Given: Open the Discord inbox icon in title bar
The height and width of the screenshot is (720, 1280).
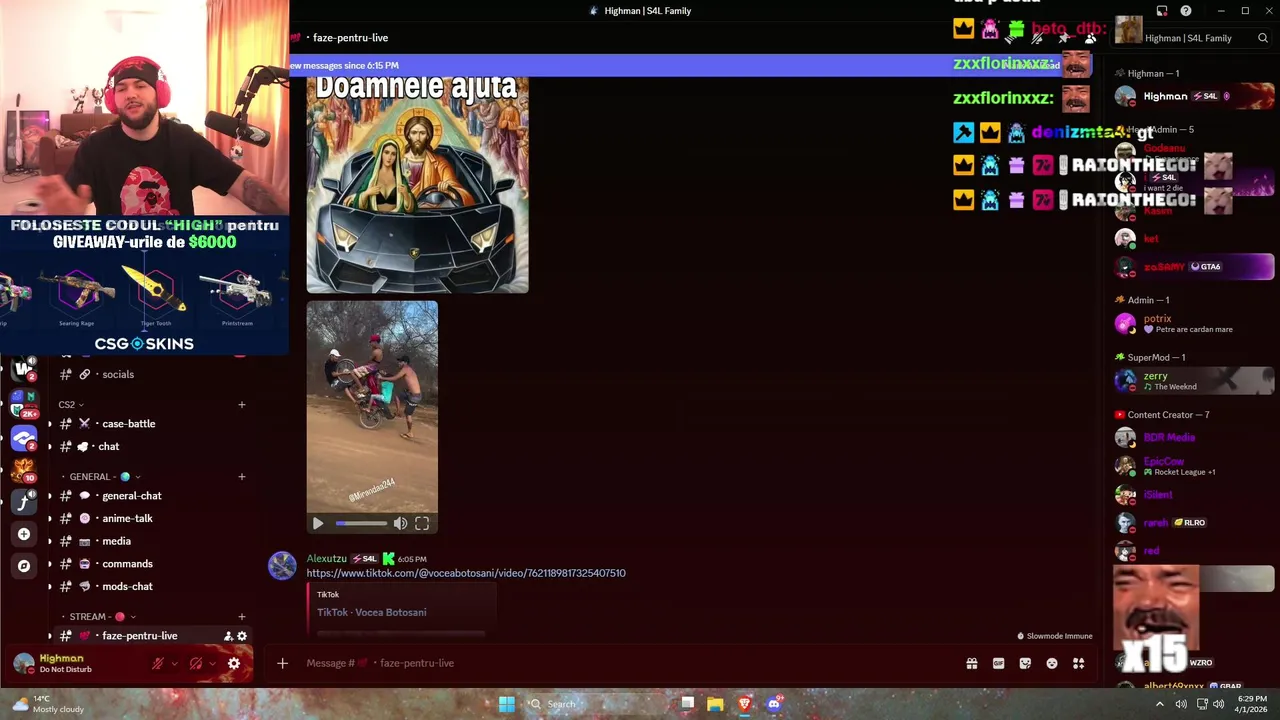Looking at the screenshot, I should coord(1162,11).
